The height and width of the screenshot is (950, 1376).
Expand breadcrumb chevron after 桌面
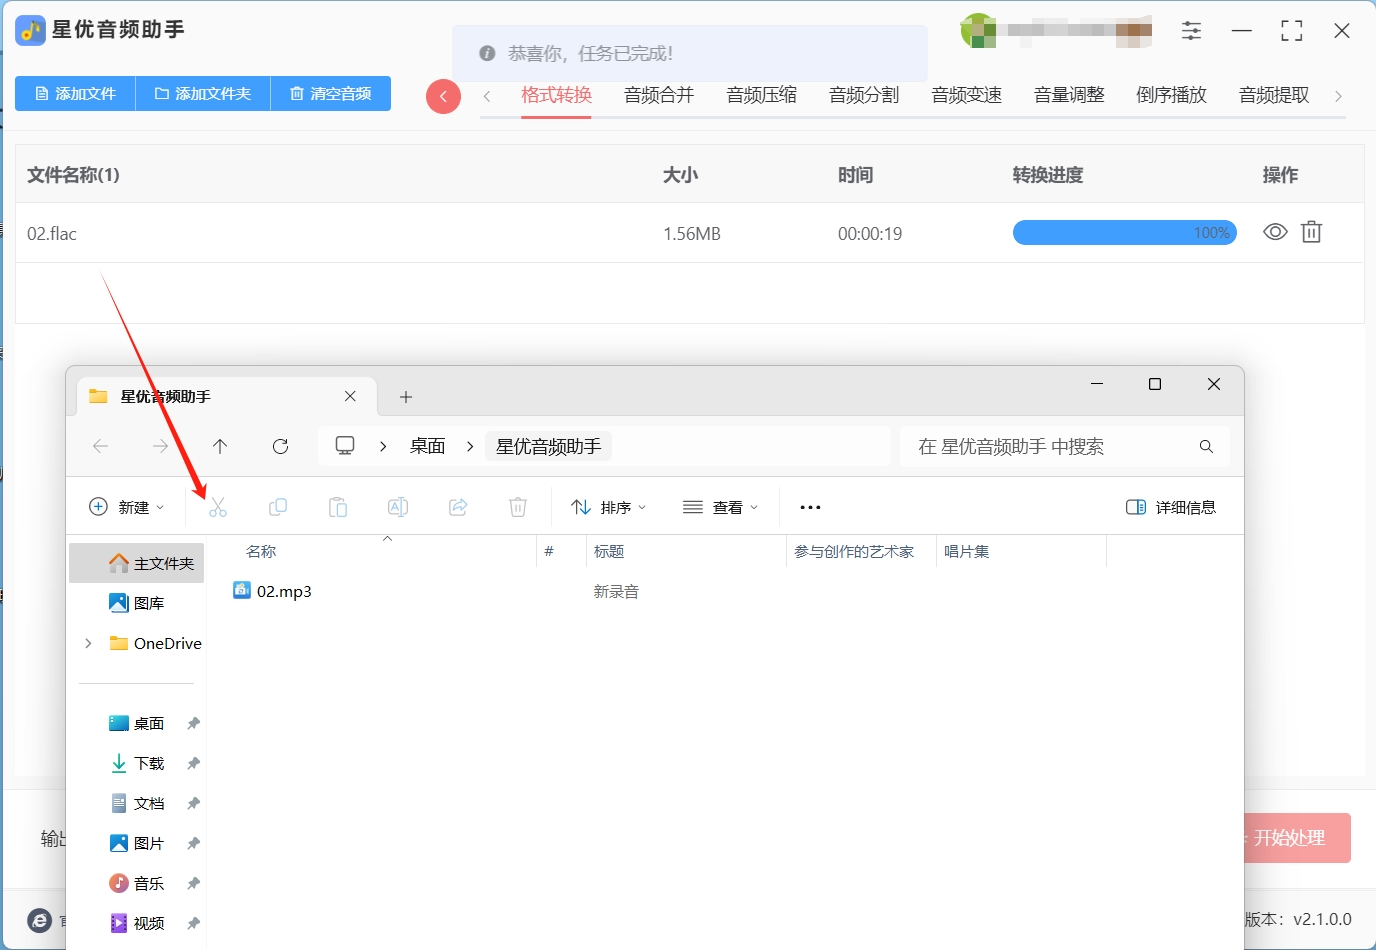[470, 446]
